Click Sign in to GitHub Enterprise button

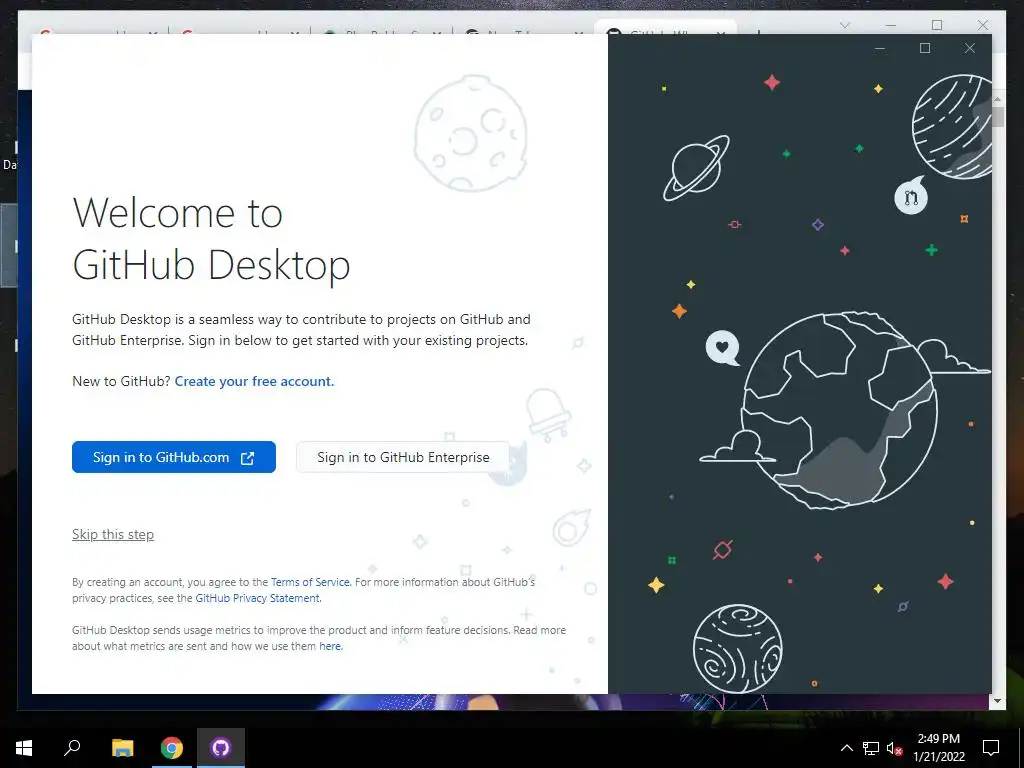pos(403,457)
